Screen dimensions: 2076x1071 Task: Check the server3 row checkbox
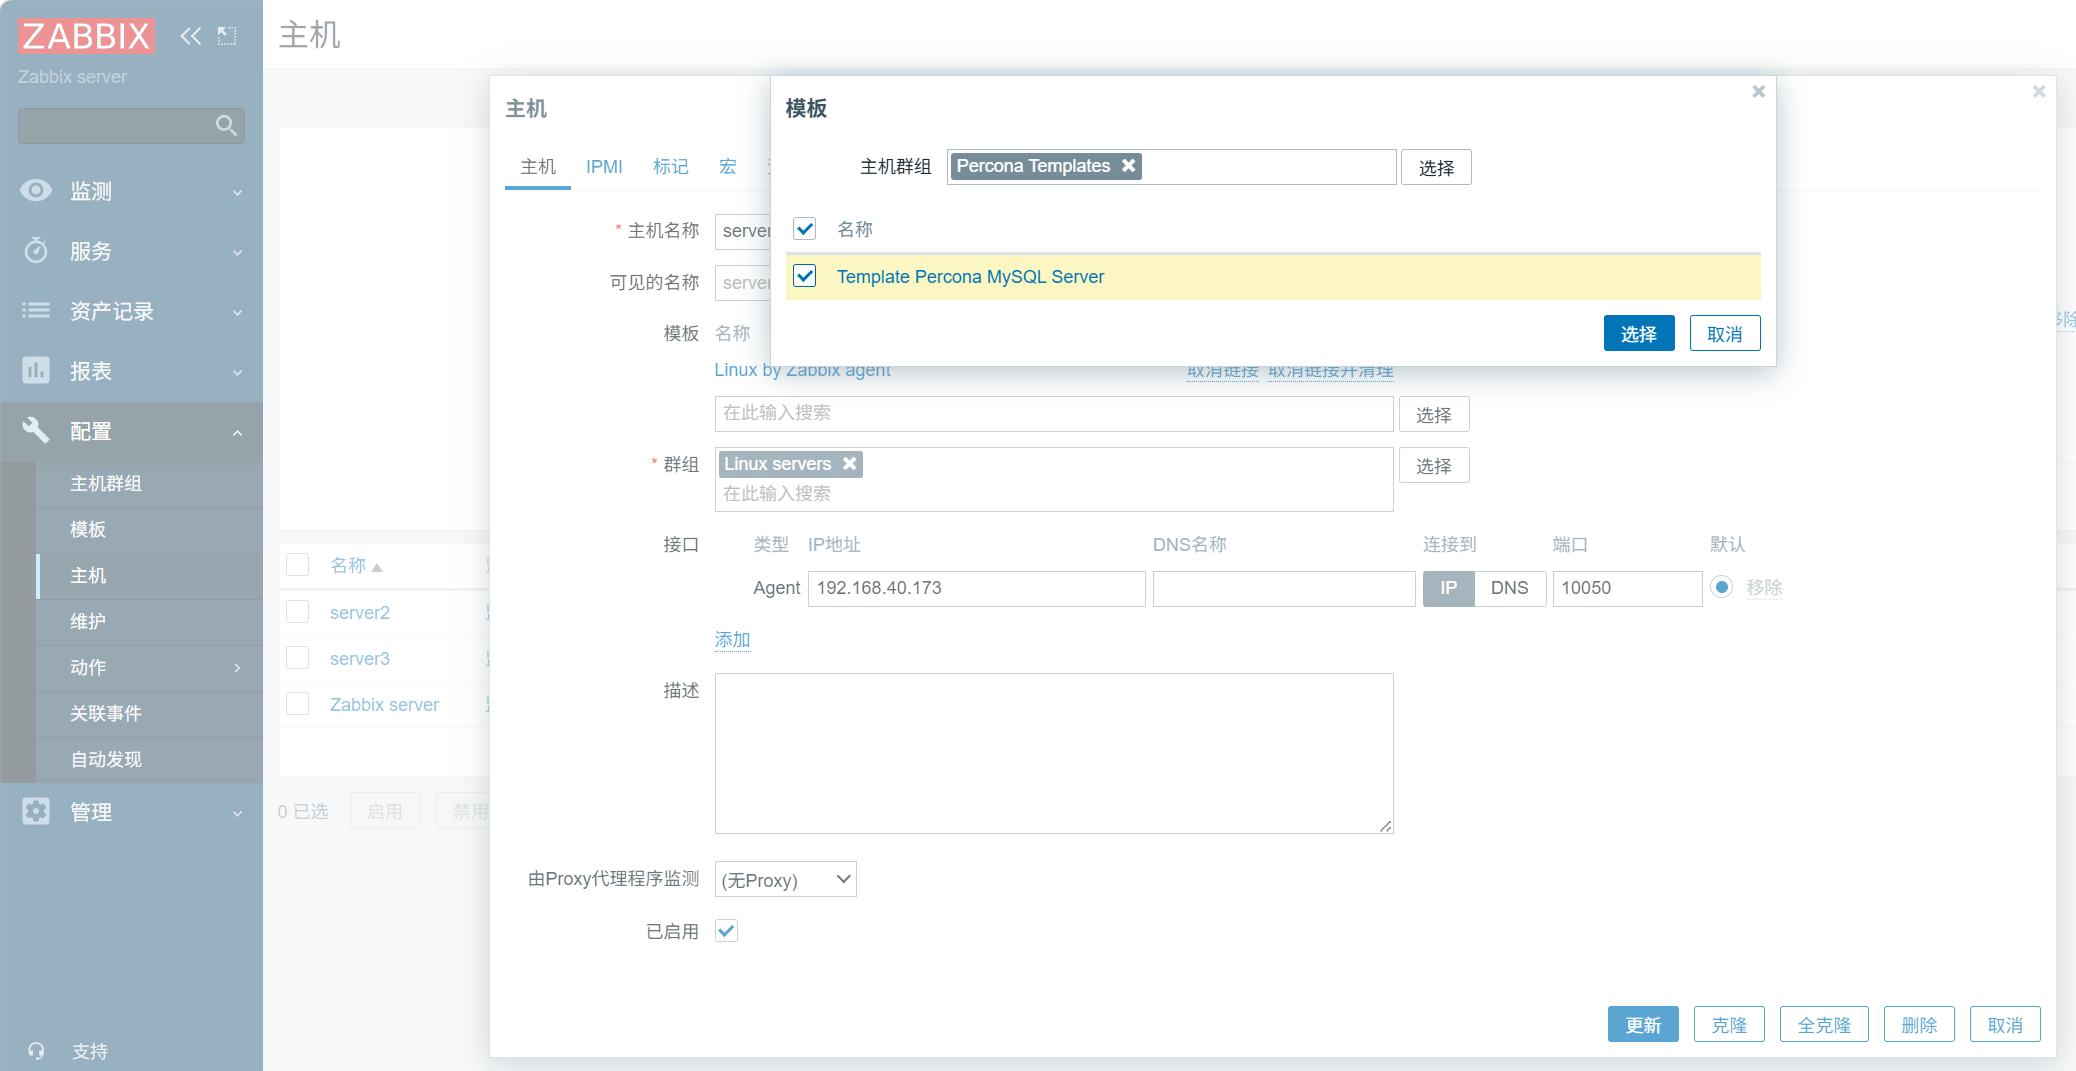tap(298, 658)
